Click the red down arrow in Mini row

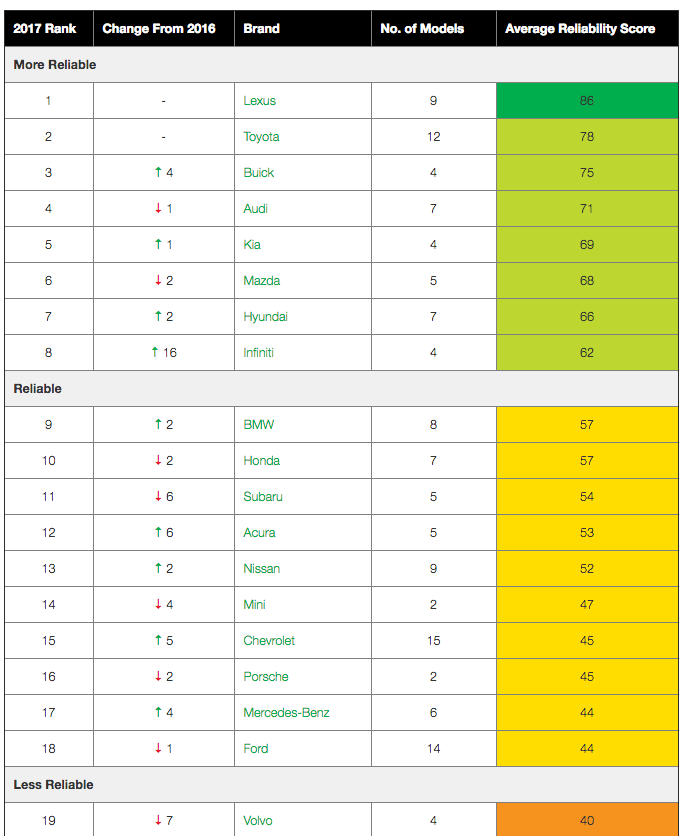point(158,604)
